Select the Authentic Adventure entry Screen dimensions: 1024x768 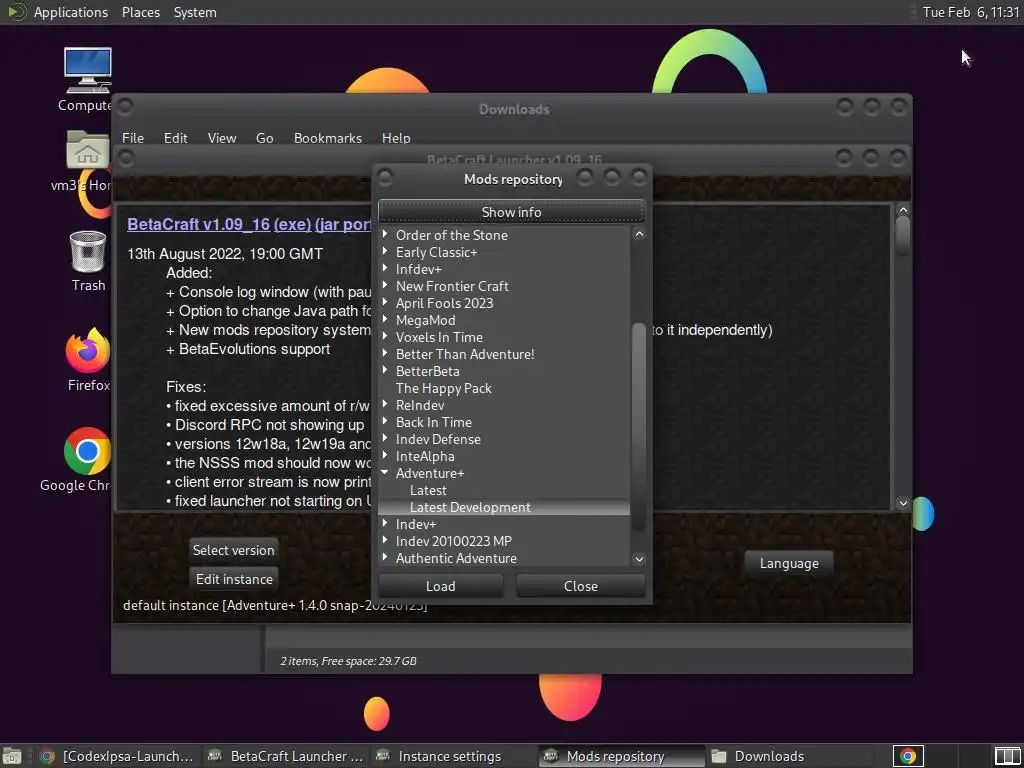point(456,558)
